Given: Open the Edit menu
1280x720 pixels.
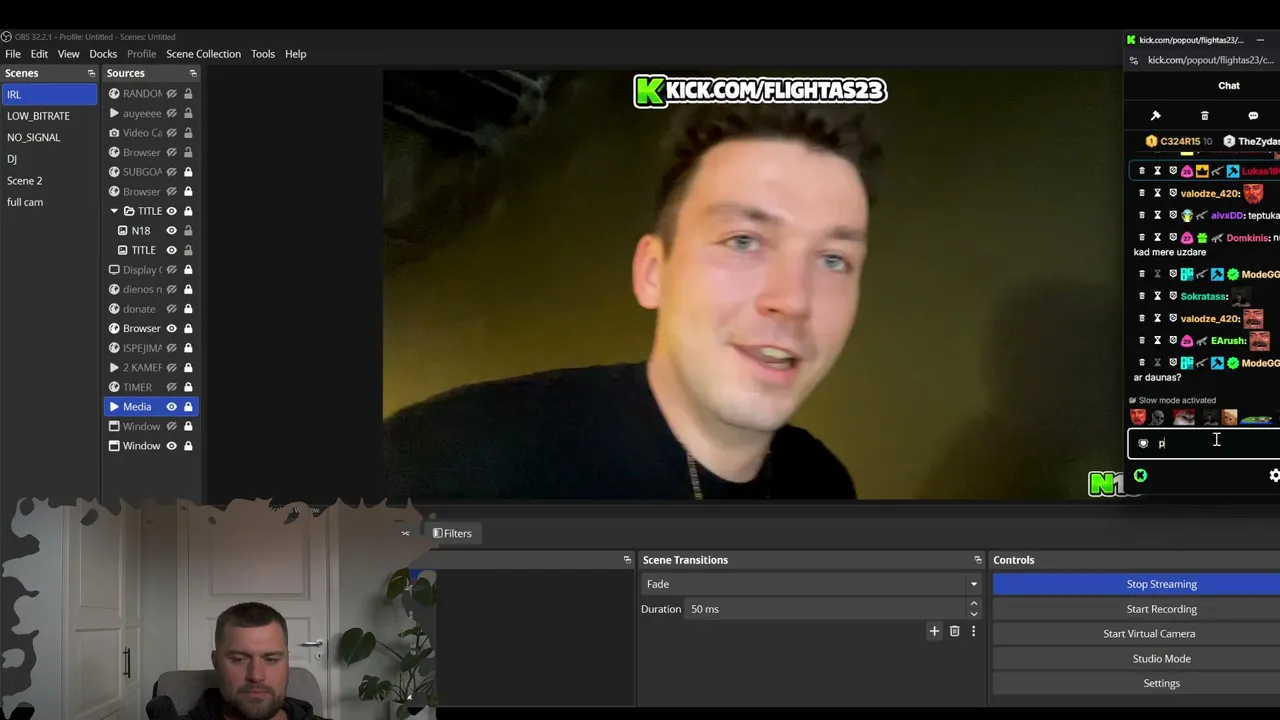Looking at the screenshot, I should click(x=39, y=54).
